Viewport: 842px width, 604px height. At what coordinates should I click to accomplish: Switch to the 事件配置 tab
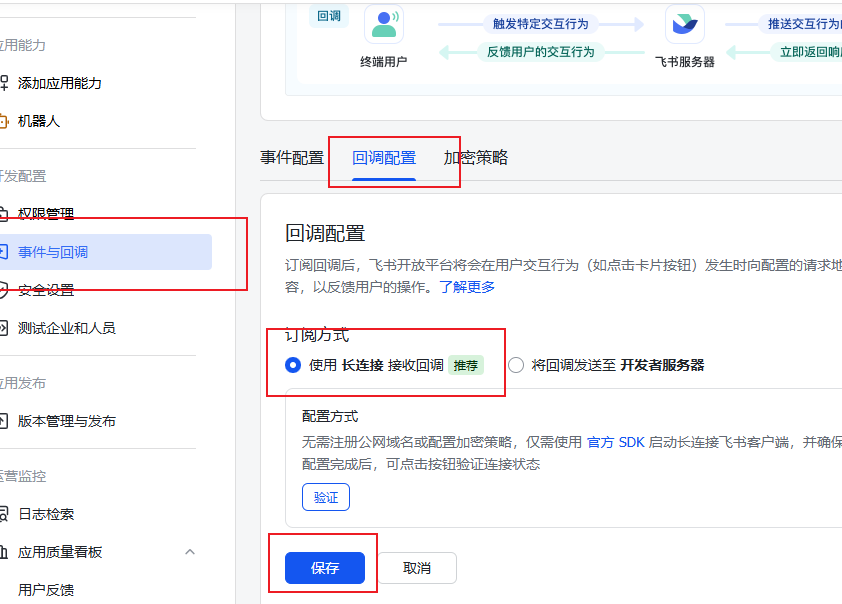292,157
